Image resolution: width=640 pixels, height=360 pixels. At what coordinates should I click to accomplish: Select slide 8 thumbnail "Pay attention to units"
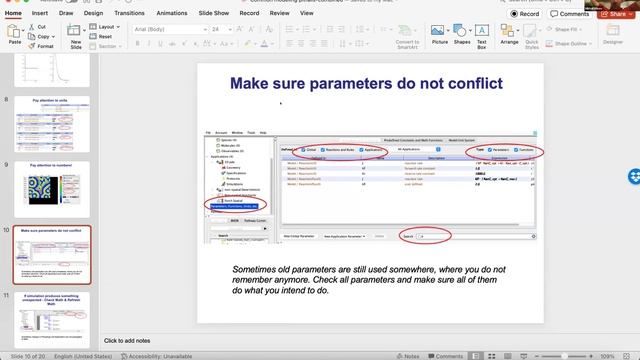(x=52, y=124)
